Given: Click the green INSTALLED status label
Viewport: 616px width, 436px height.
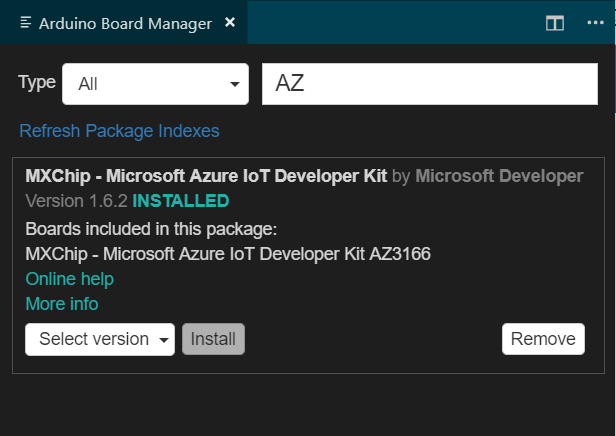Looking at the screenshot, I should [180, 201].
